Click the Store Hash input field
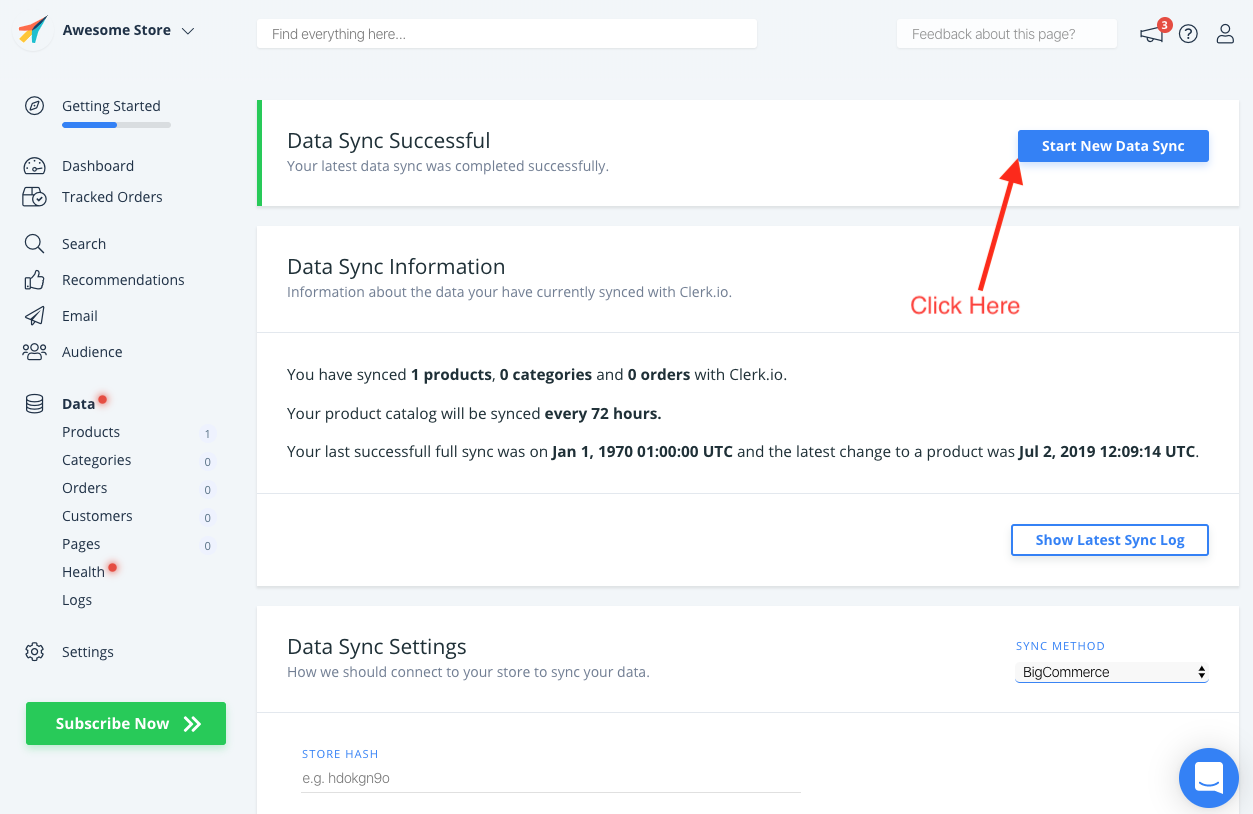This screenshot has height=814, width=1253. pos(551,778)
